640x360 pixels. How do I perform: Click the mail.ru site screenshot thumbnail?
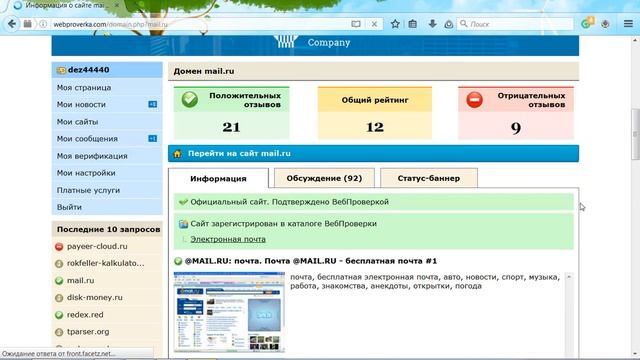pyautogui.click(x=229, y=312)
